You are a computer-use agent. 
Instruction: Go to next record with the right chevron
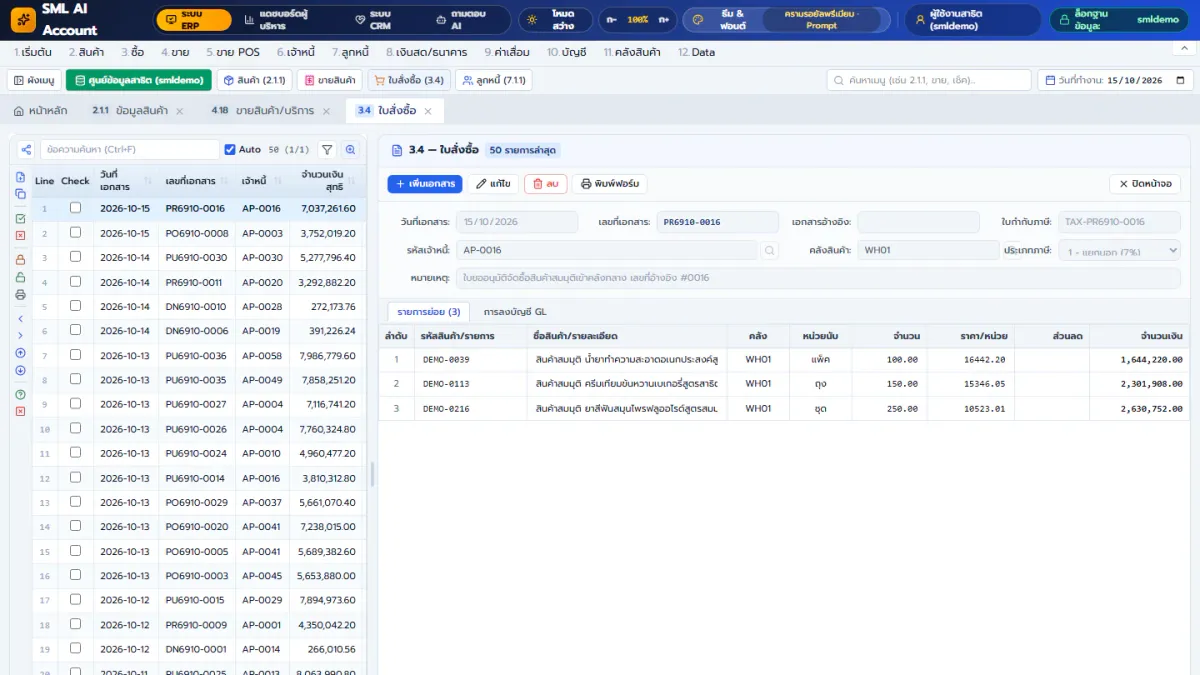click(x=20, y=335)
